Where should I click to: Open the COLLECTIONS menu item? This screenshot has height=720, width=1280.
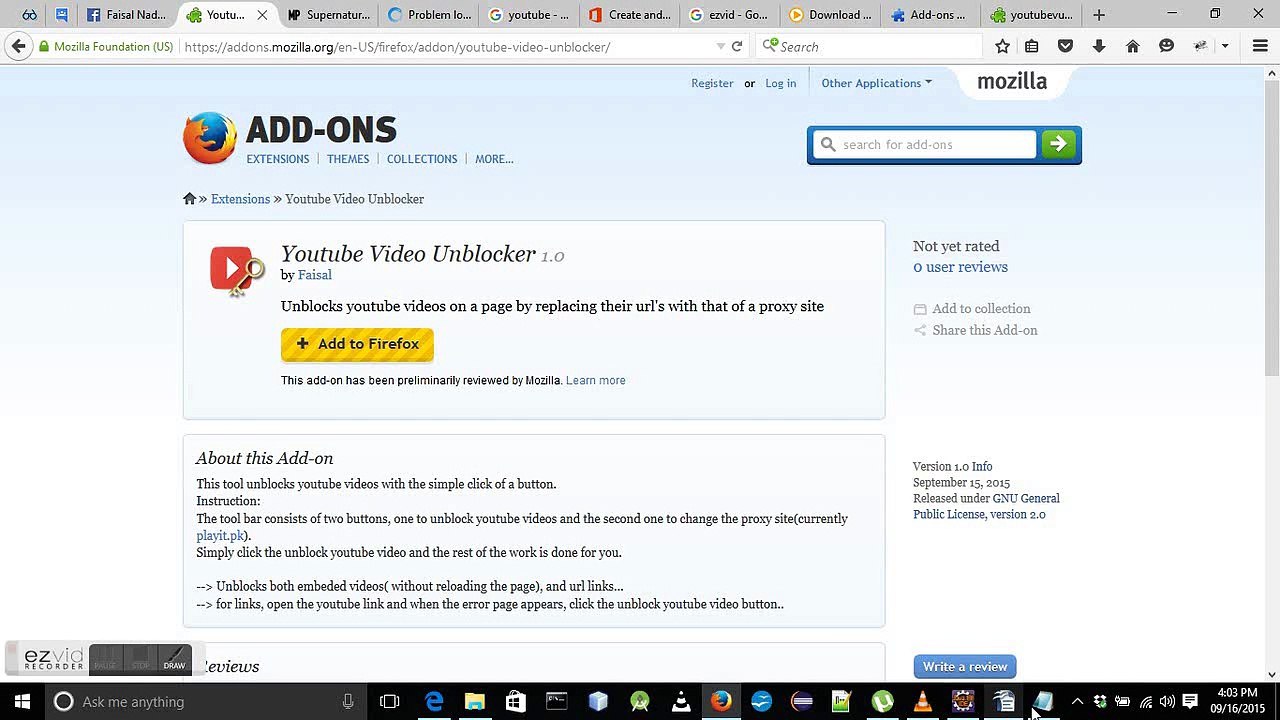(422, 159)
